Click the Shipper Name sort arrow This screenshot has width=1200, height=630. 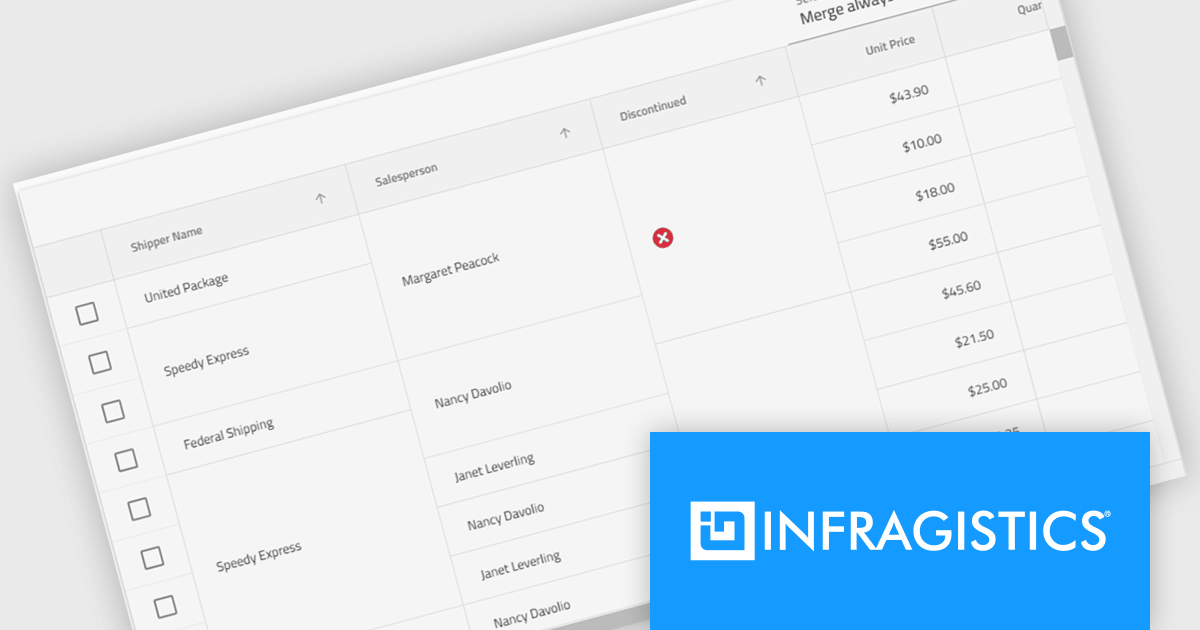pyautogui.click(x=321, y=198)
